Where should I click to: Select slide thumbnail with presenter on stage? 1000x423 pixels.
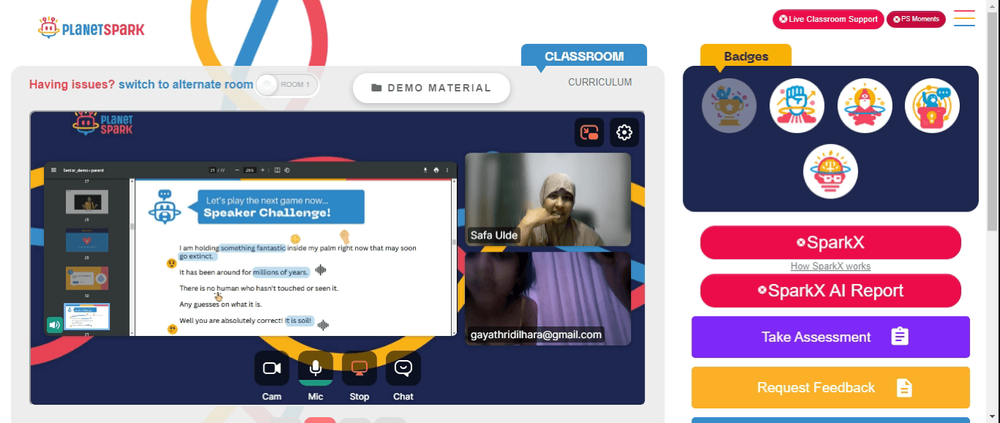pos(87,202)
